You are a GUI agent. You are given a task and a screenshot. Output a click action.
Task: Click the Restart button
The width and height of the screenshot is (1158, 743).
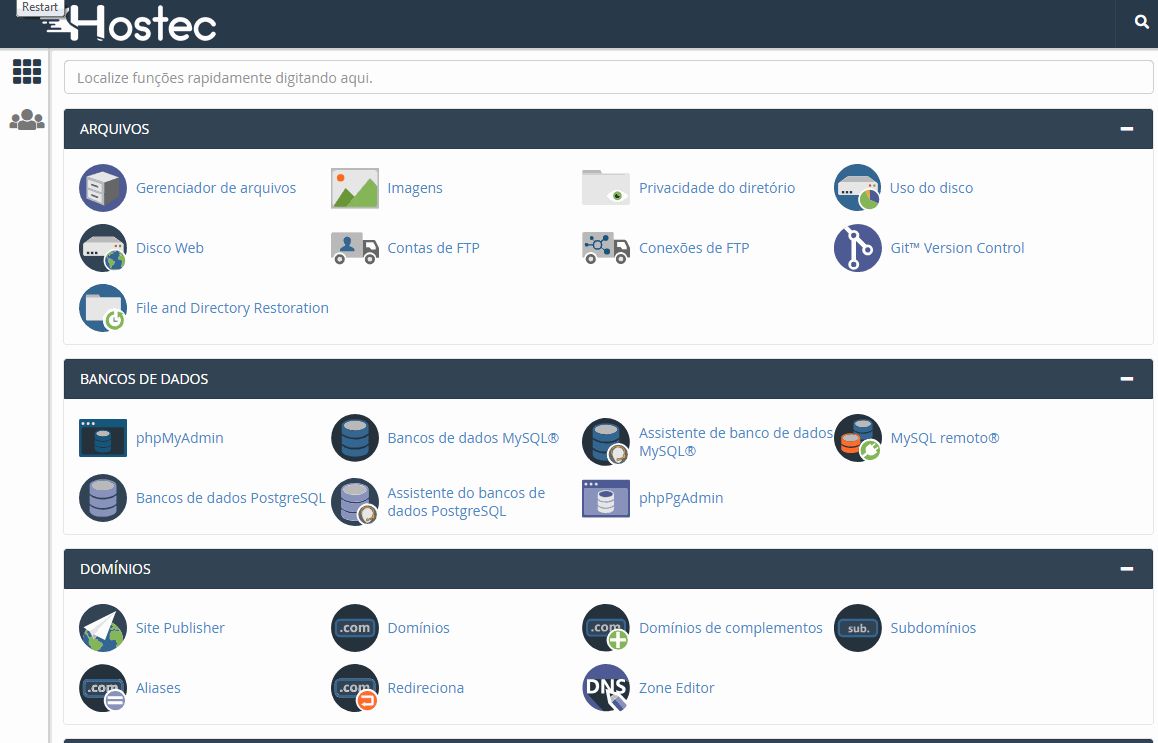coord(40,7)
